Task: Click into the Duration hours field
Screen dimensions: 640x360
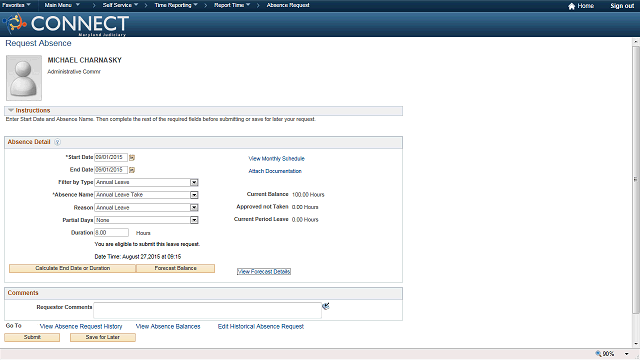Action: tap(111, 233)
